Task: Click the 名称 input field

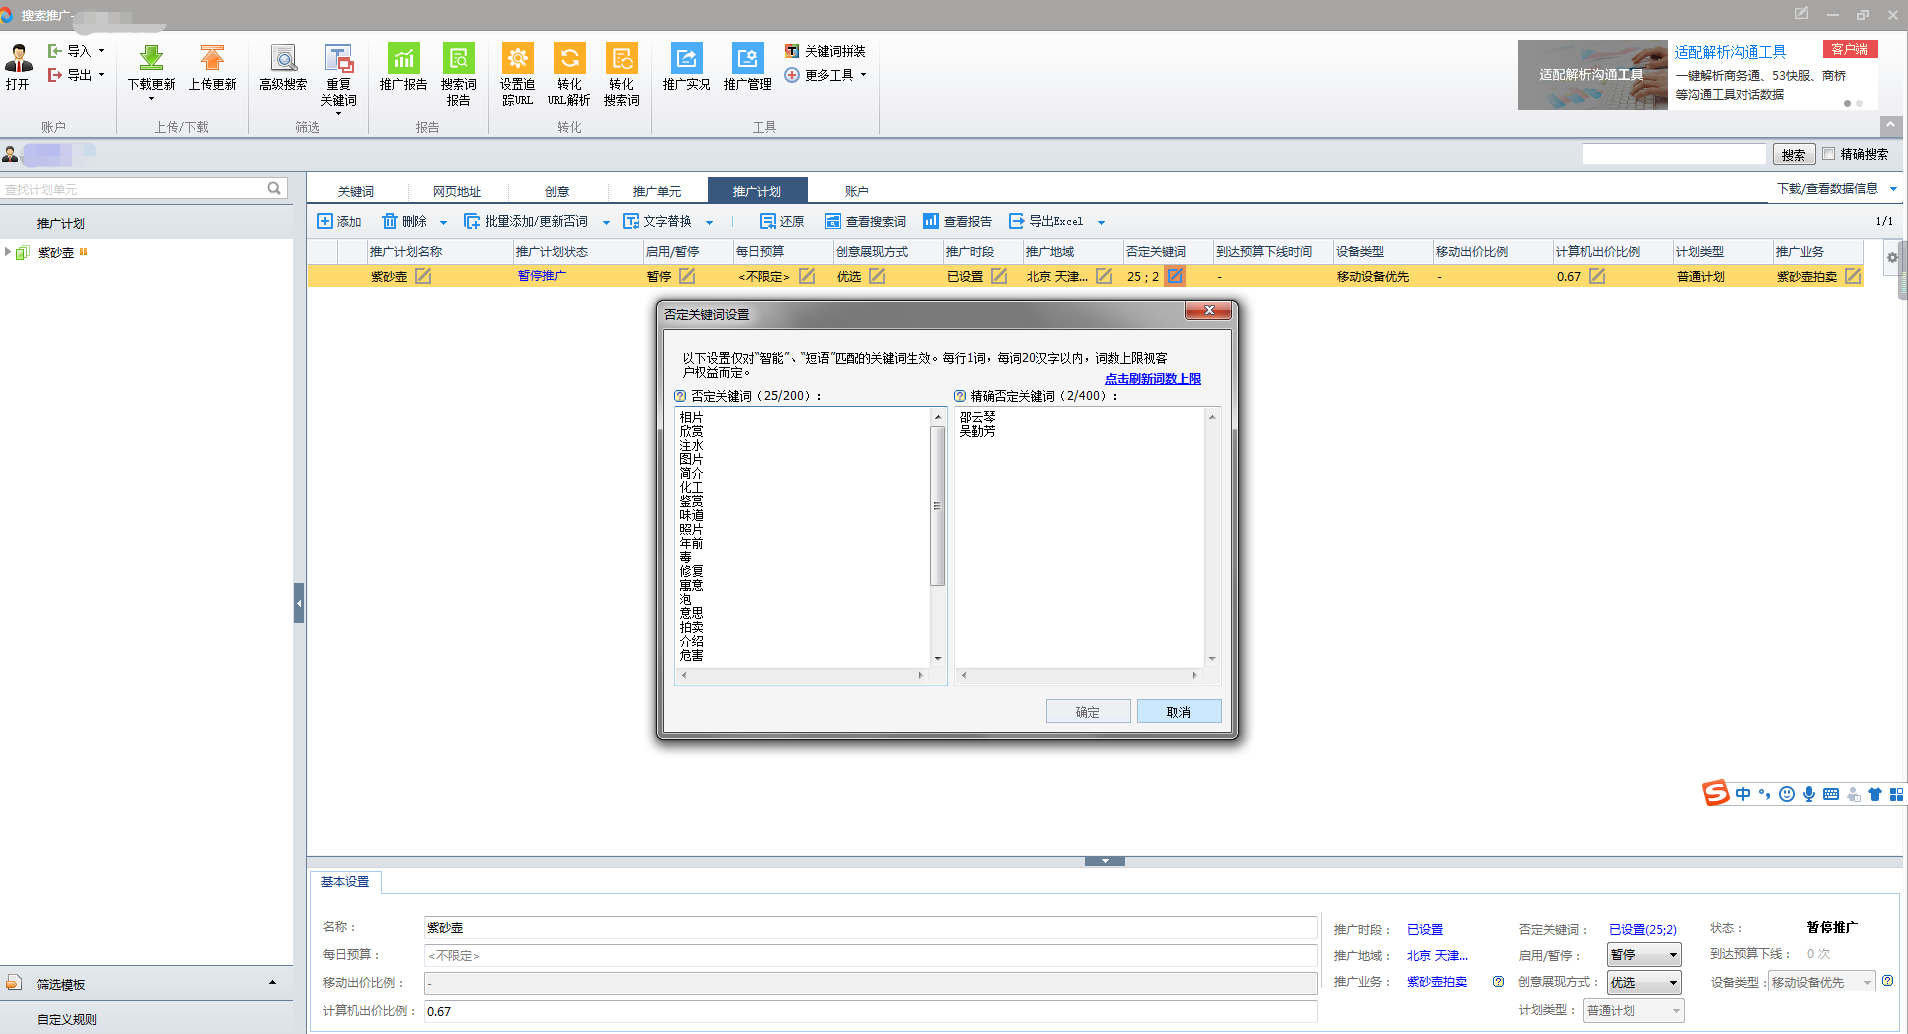Action: 869,928
